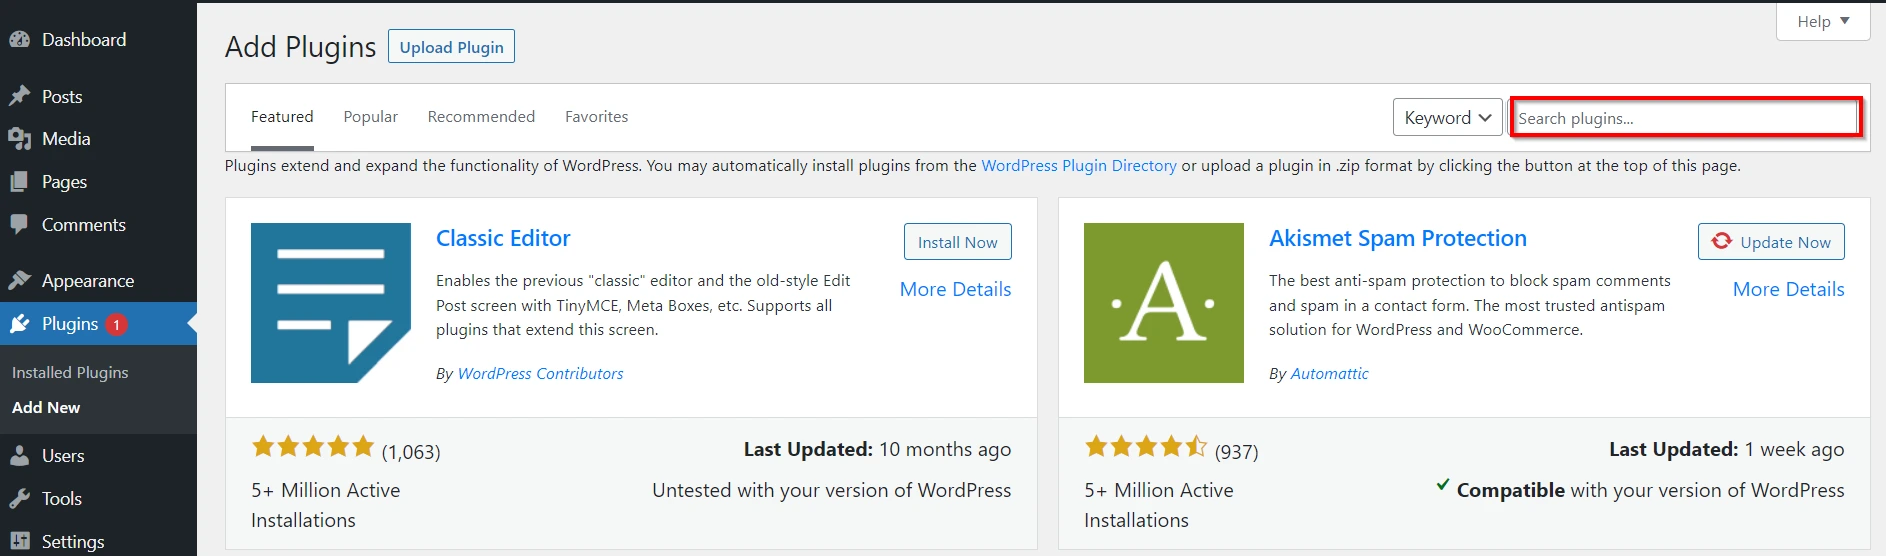Open the WordPress Plugin Directory link
The width and height of the screenshot is (1886, 556).
(1078, 166)
